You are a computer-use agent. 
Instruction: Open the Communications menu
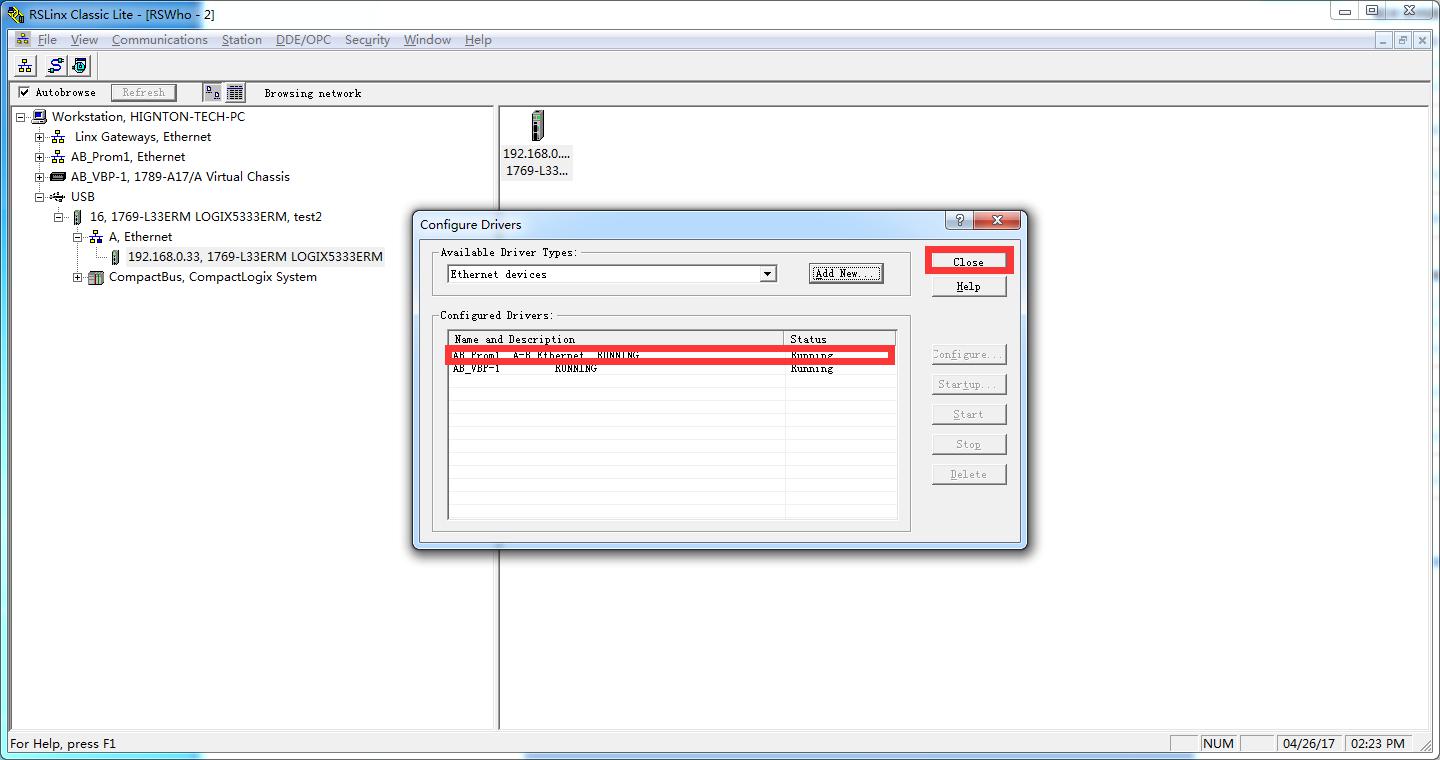159,40
